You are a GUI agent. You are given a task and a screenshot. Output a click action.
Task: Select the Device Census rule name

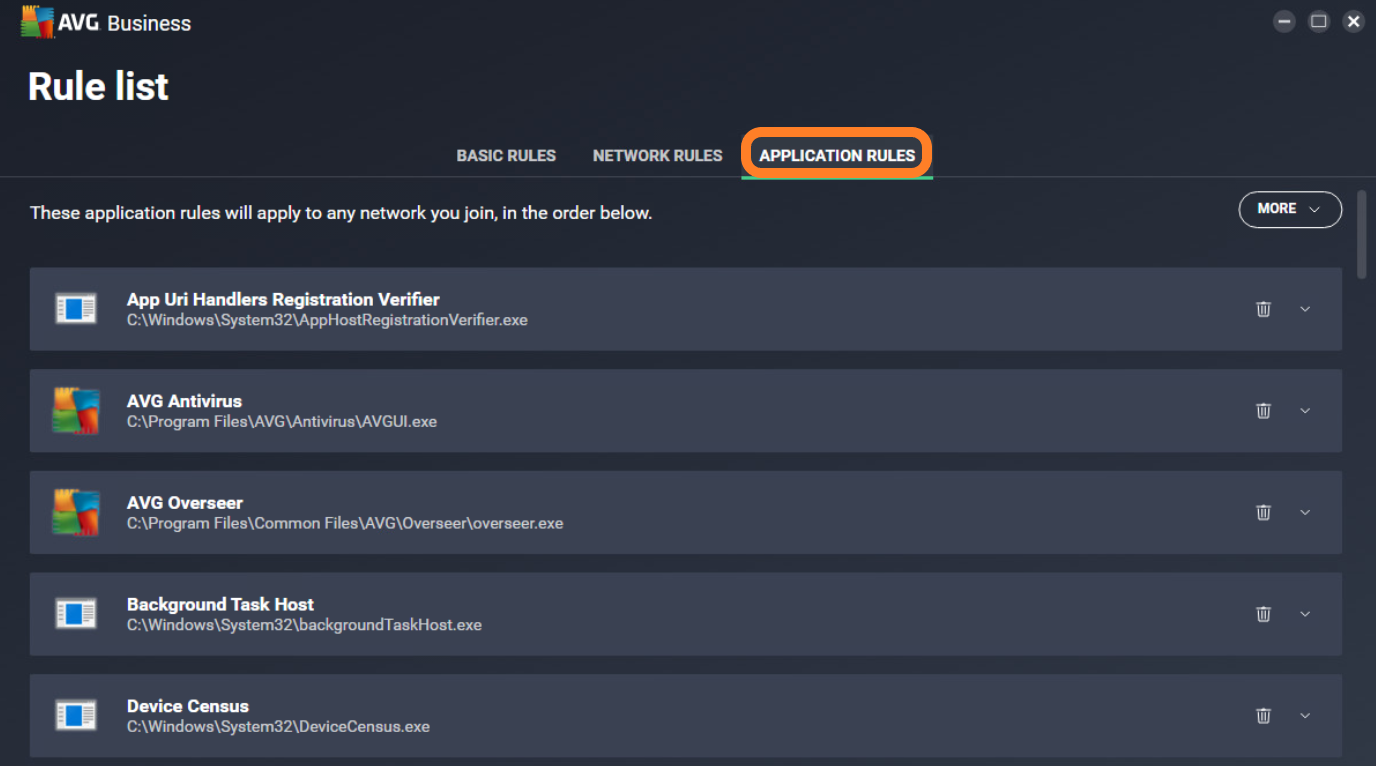[188, 706]
